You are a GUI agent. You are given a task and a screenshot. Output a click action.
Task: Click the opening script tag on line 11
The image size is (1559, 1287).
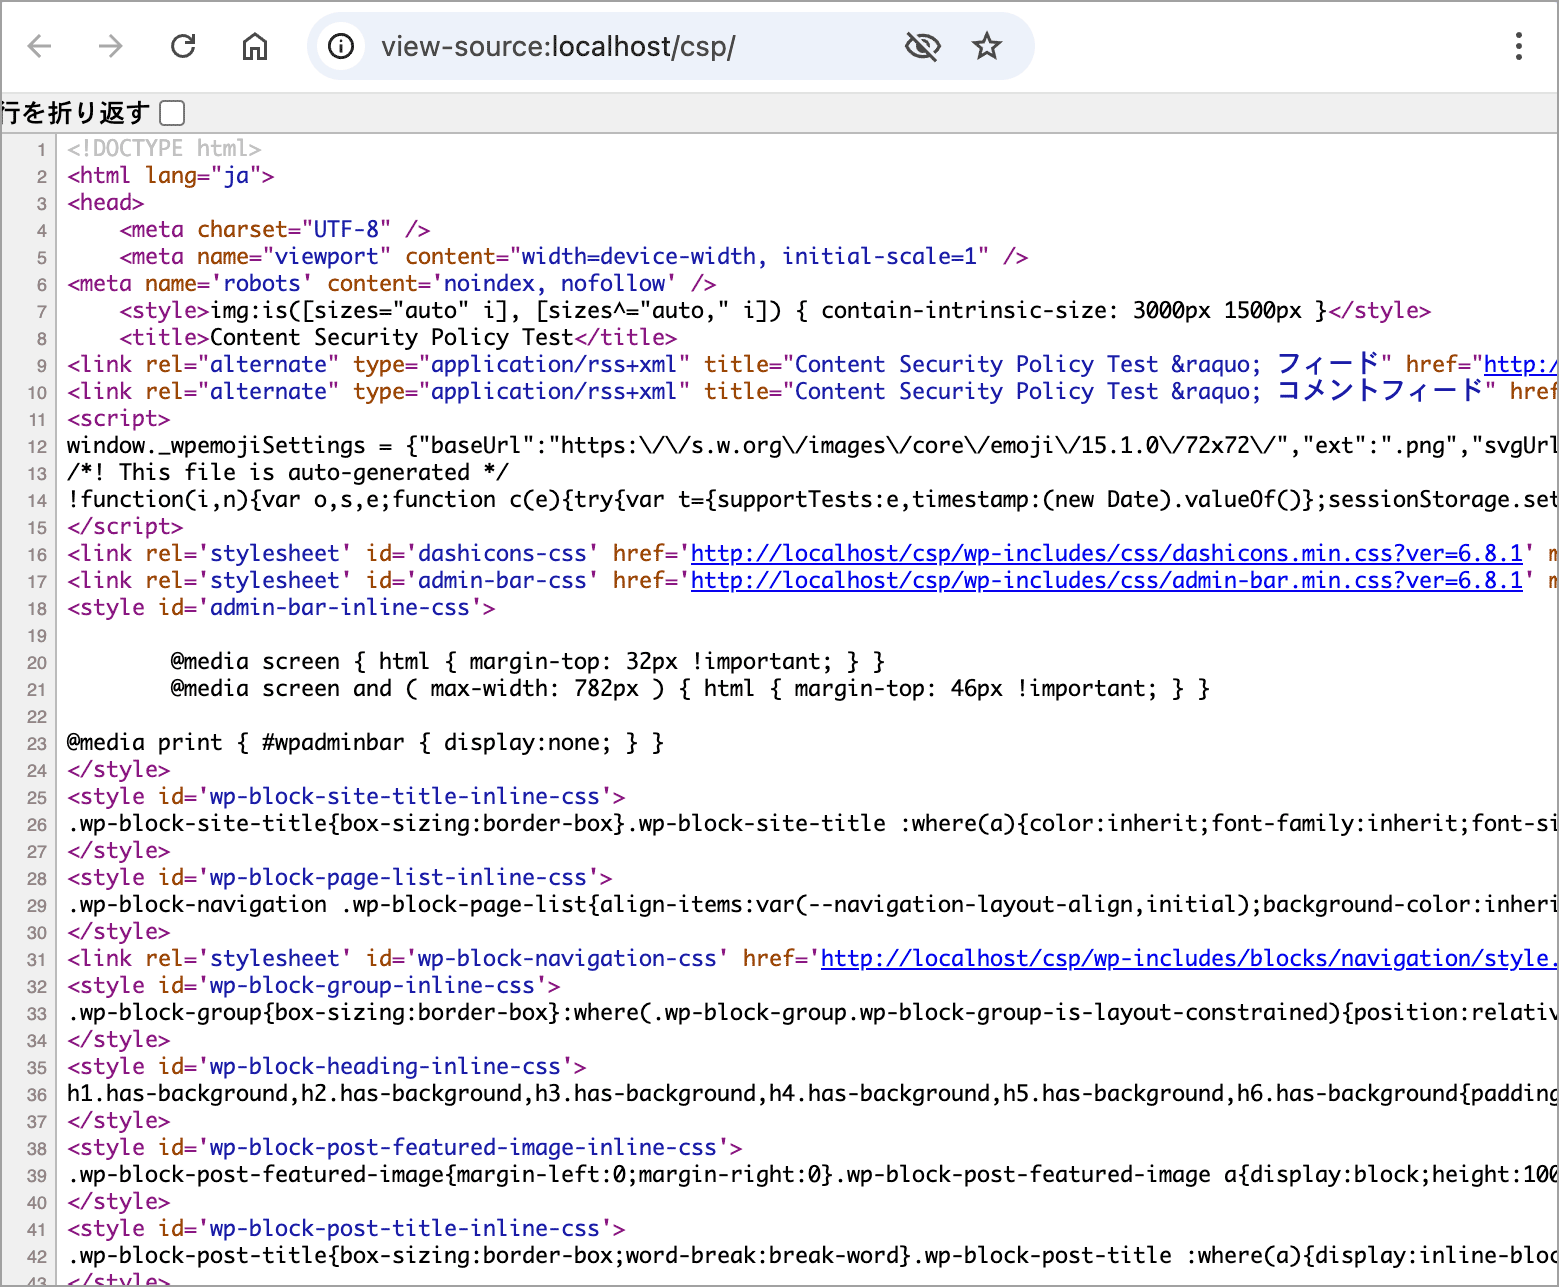[x=118, y=419]
